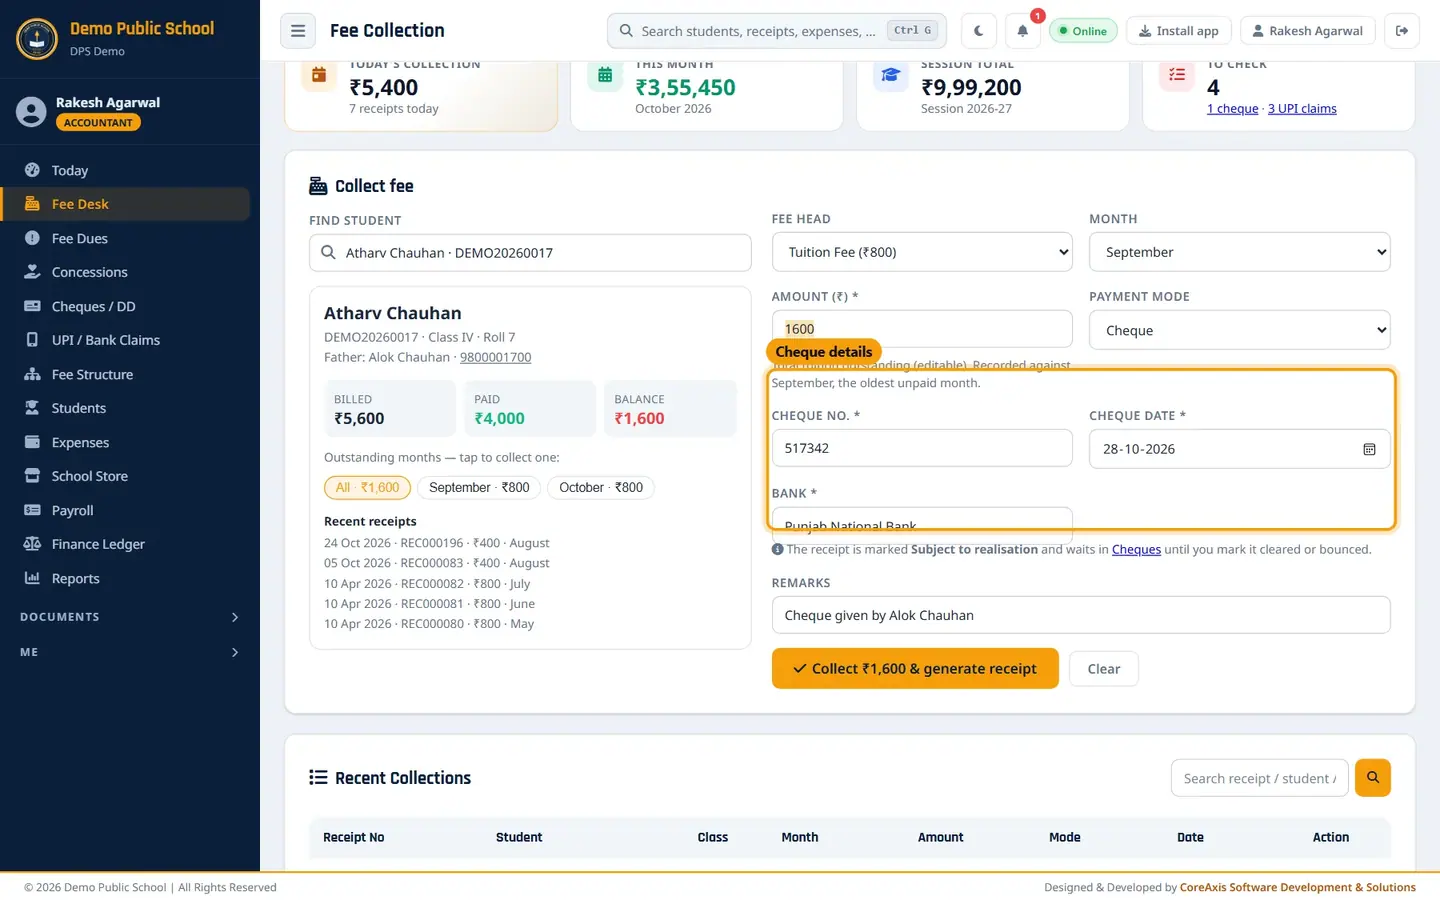
Task: Open Finance Ledger
Action: (125, 544)
